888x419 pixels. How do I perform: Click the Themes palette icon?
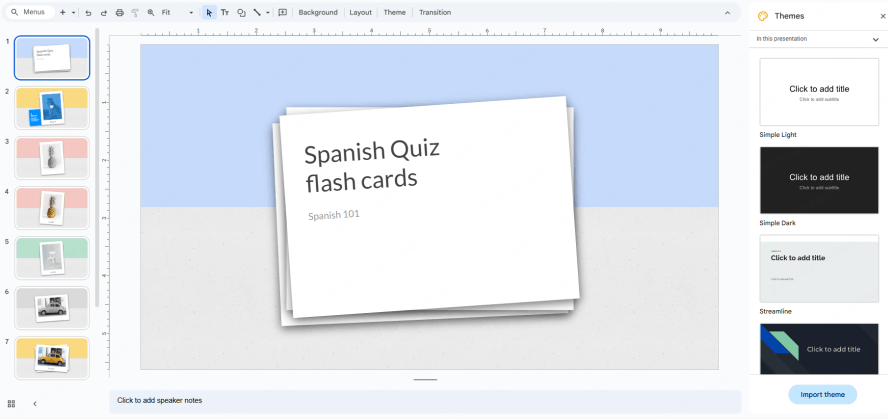point(763,16)
